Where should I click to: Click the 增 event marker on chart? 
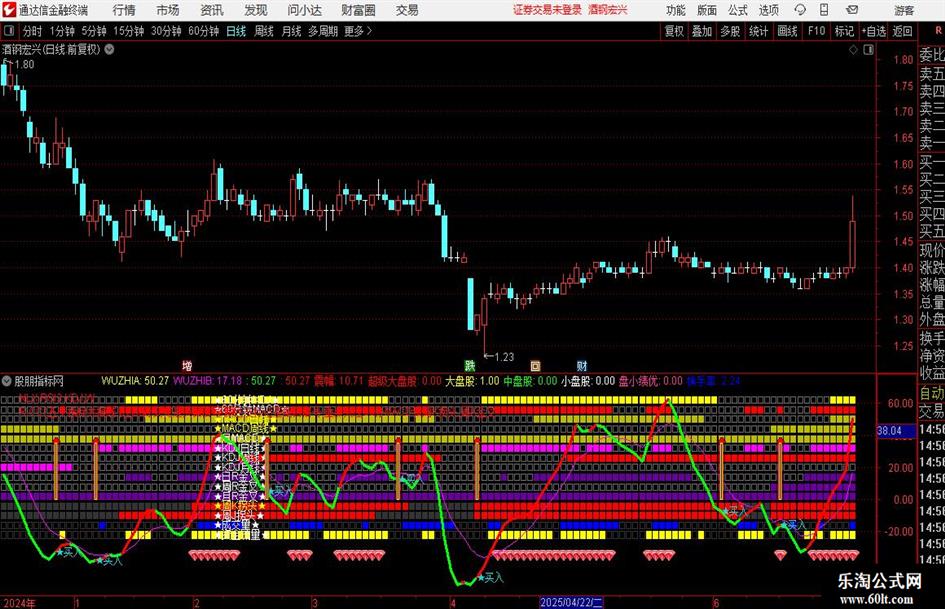point(187,365)
